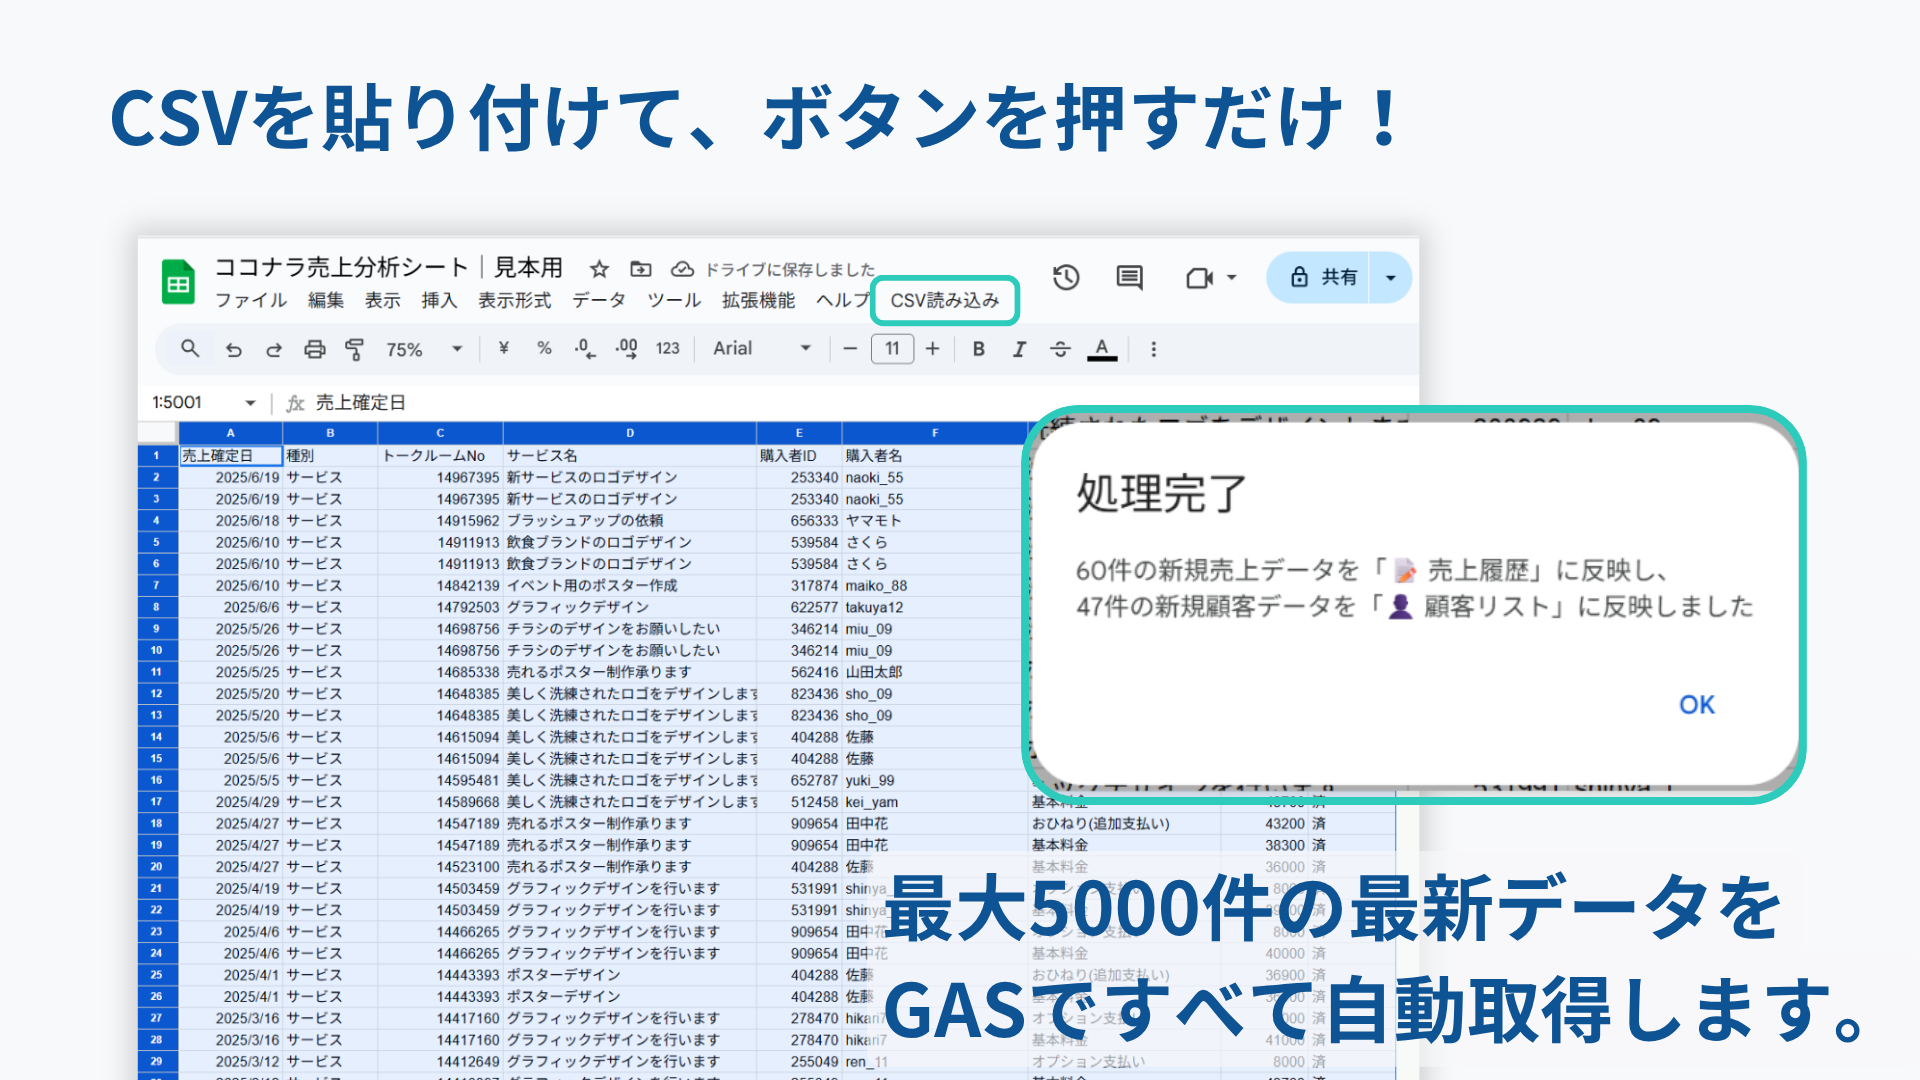Click the move to folder icon
This screenshot has width=1920, height=1080.
tap(641, 269)
